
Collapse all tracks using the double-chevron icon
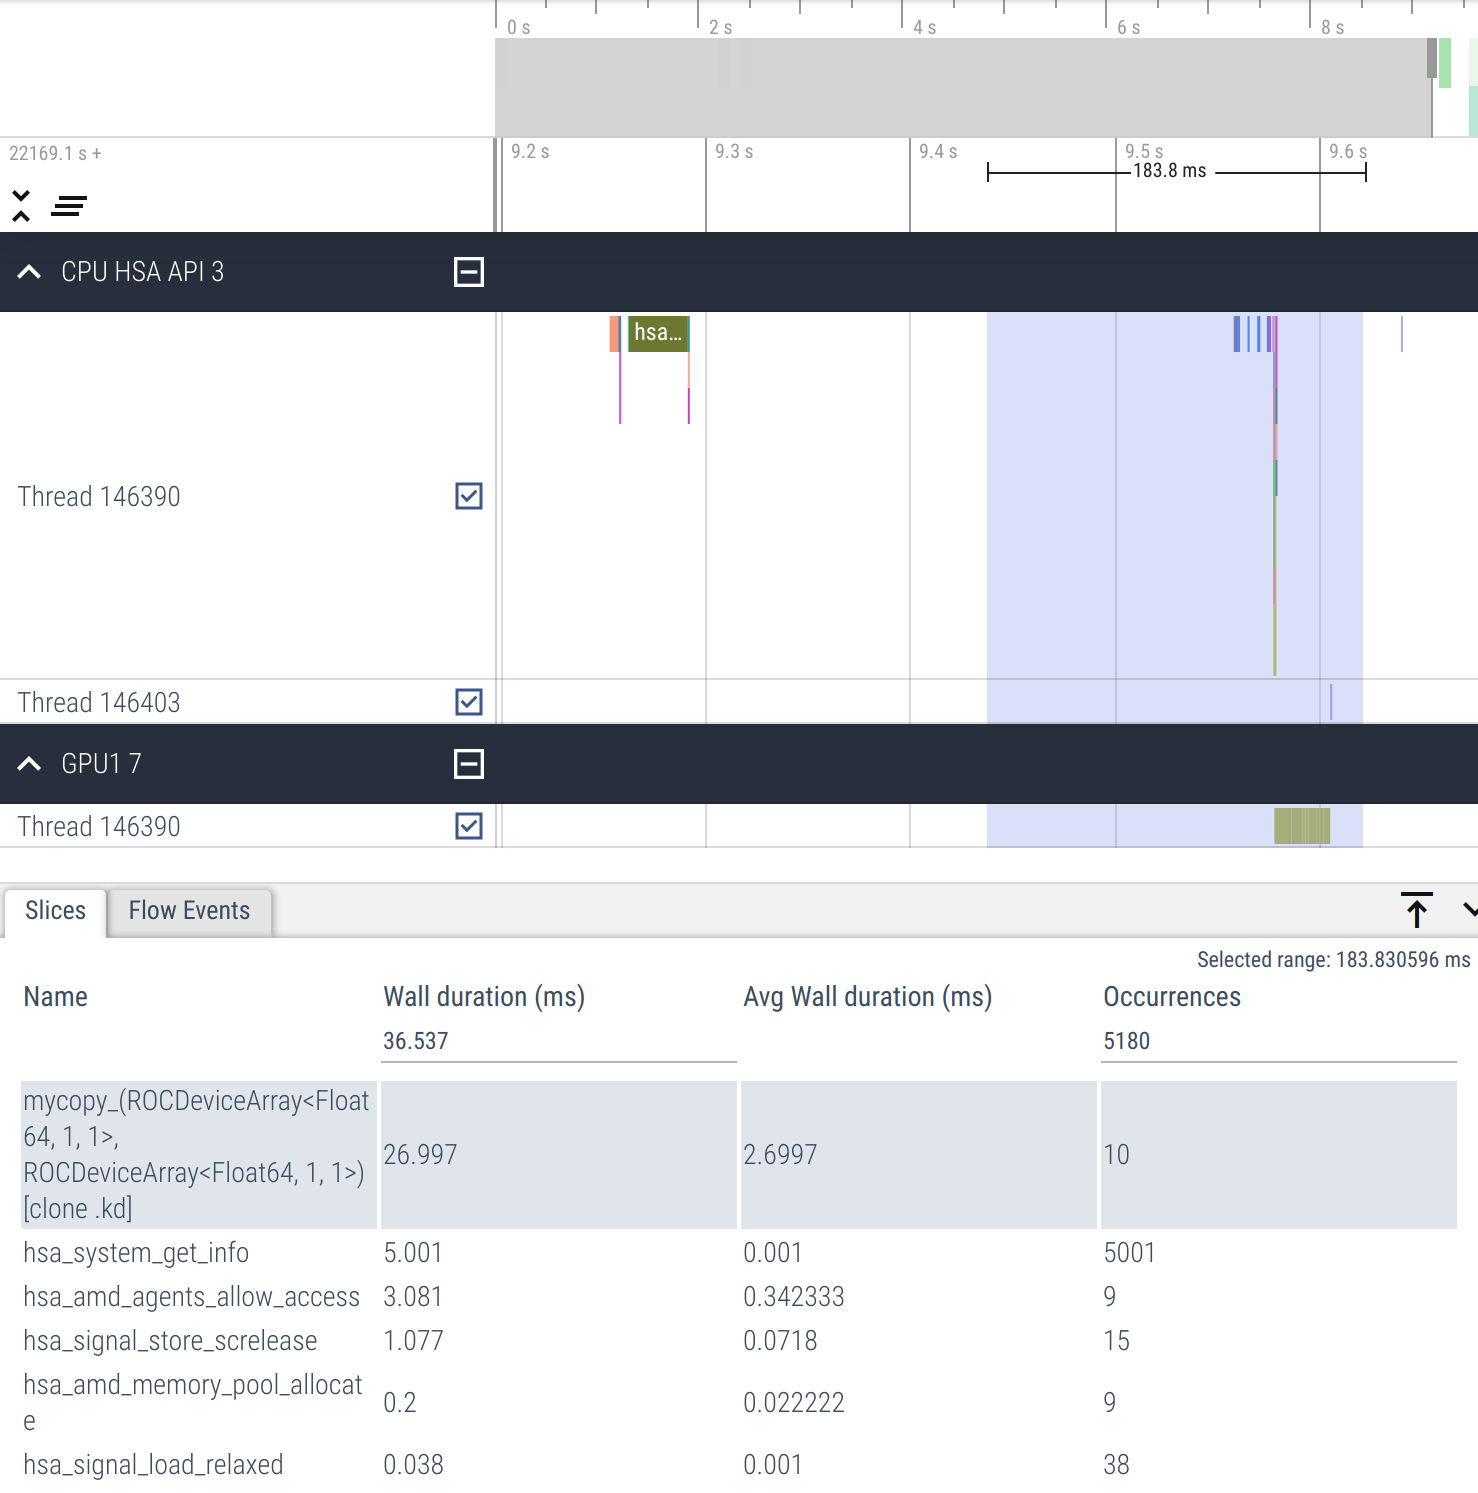point(21,205)
